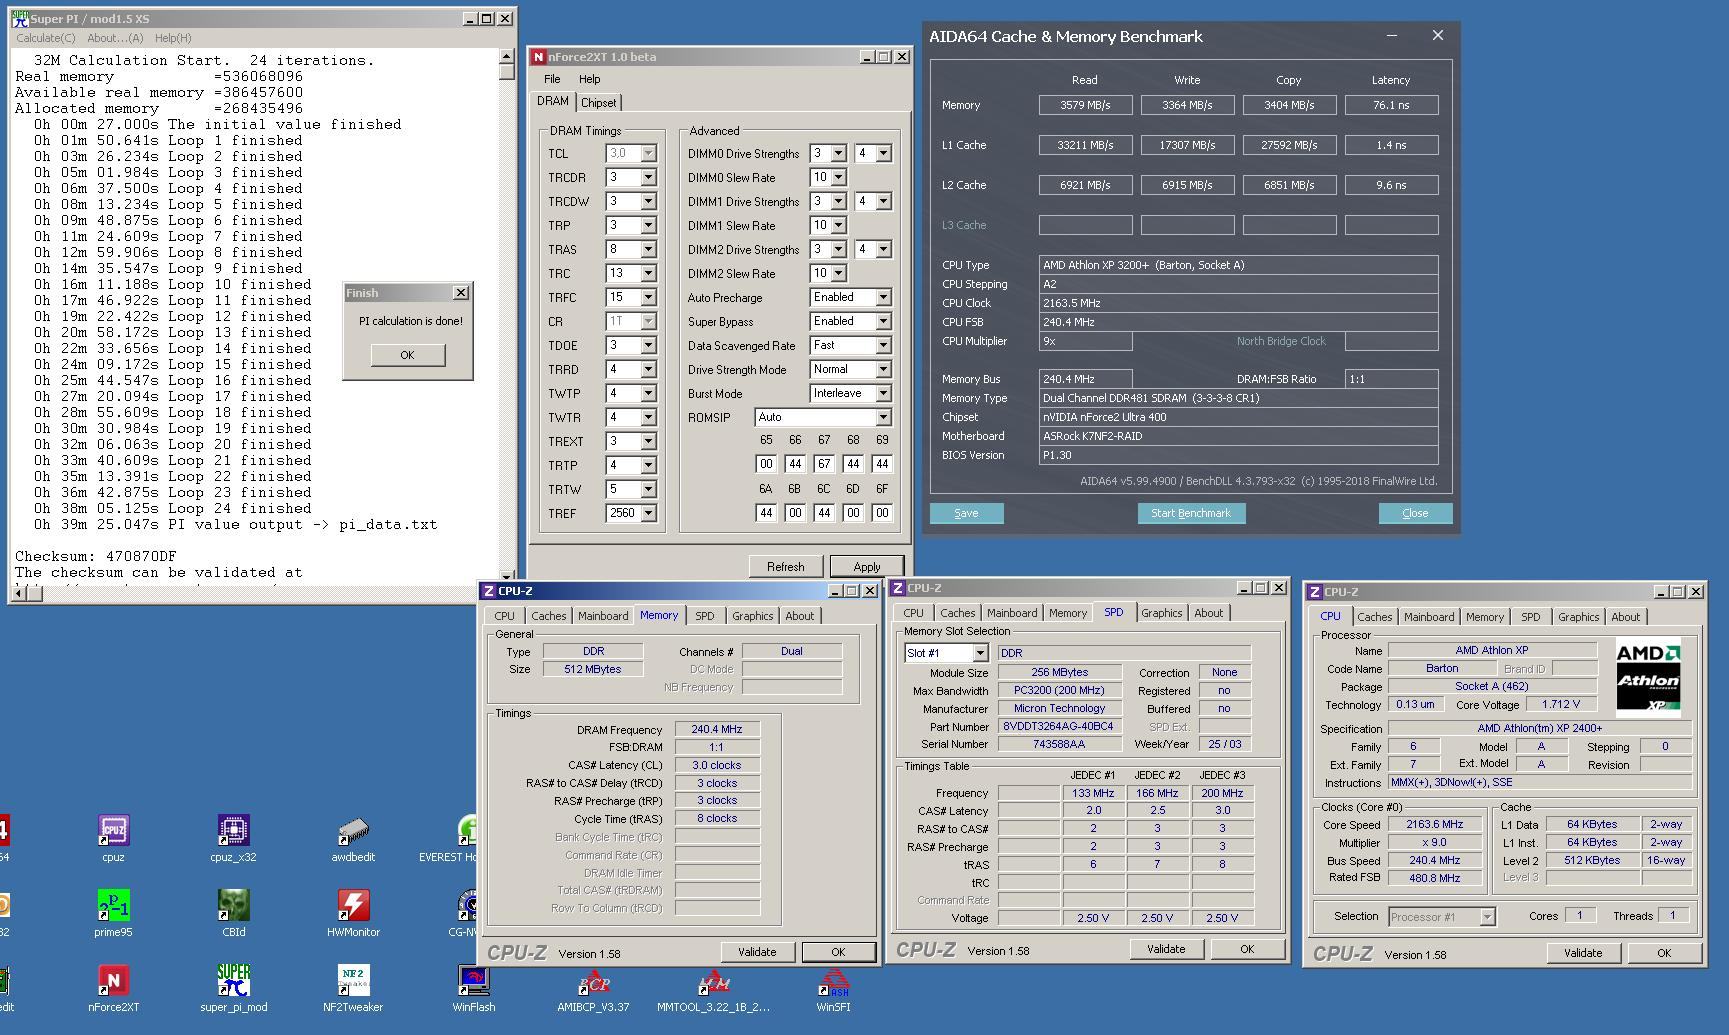Open the prime95 desktop icon
The width and height of the screenshot is (1729, 1035).
point(113,906)
